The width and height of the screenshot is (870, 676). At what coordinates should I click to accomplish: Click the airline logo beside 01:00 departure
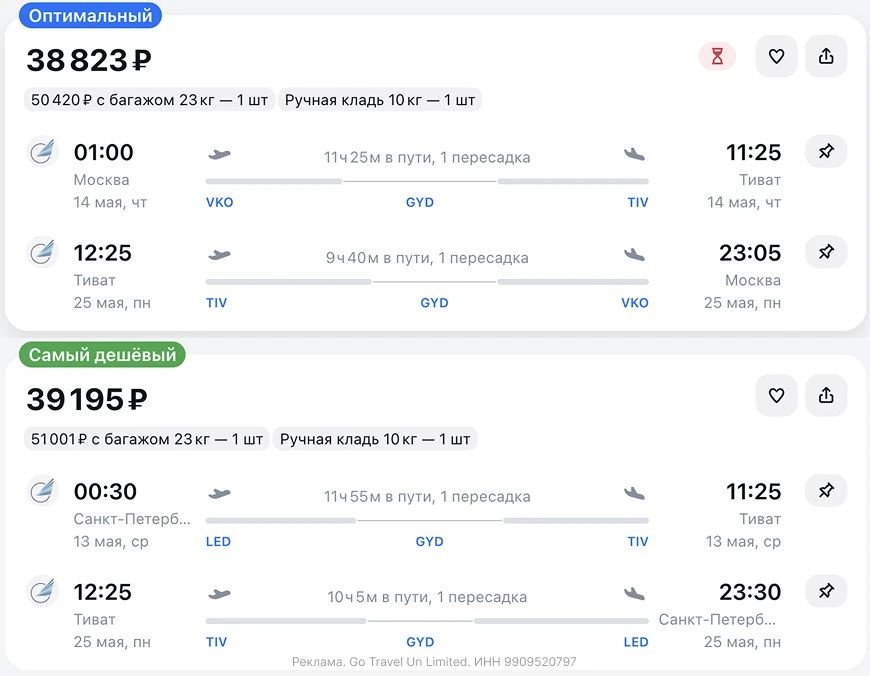(42, 152)
